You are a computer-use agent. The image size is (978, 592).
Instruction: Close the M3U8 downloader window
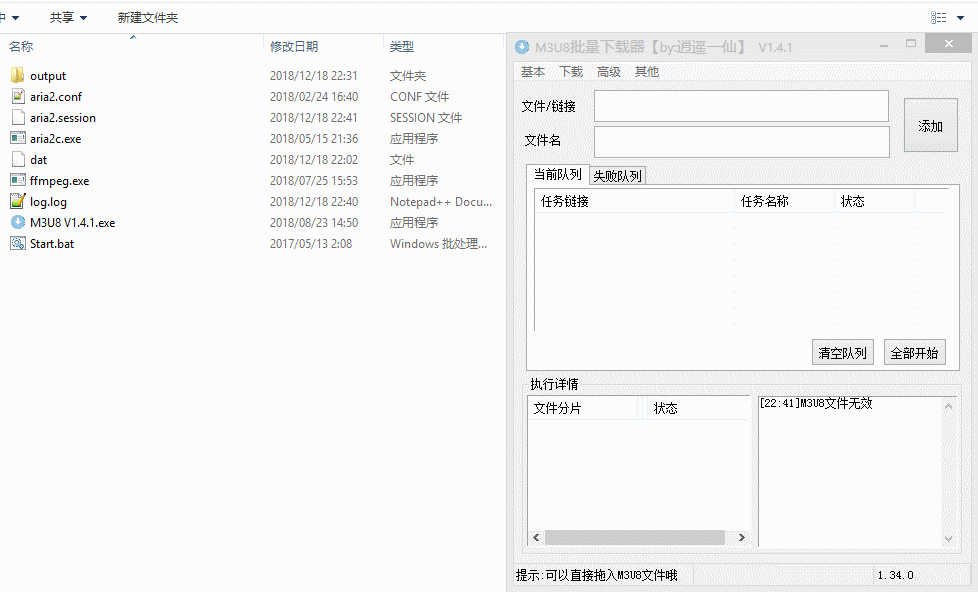949,43
